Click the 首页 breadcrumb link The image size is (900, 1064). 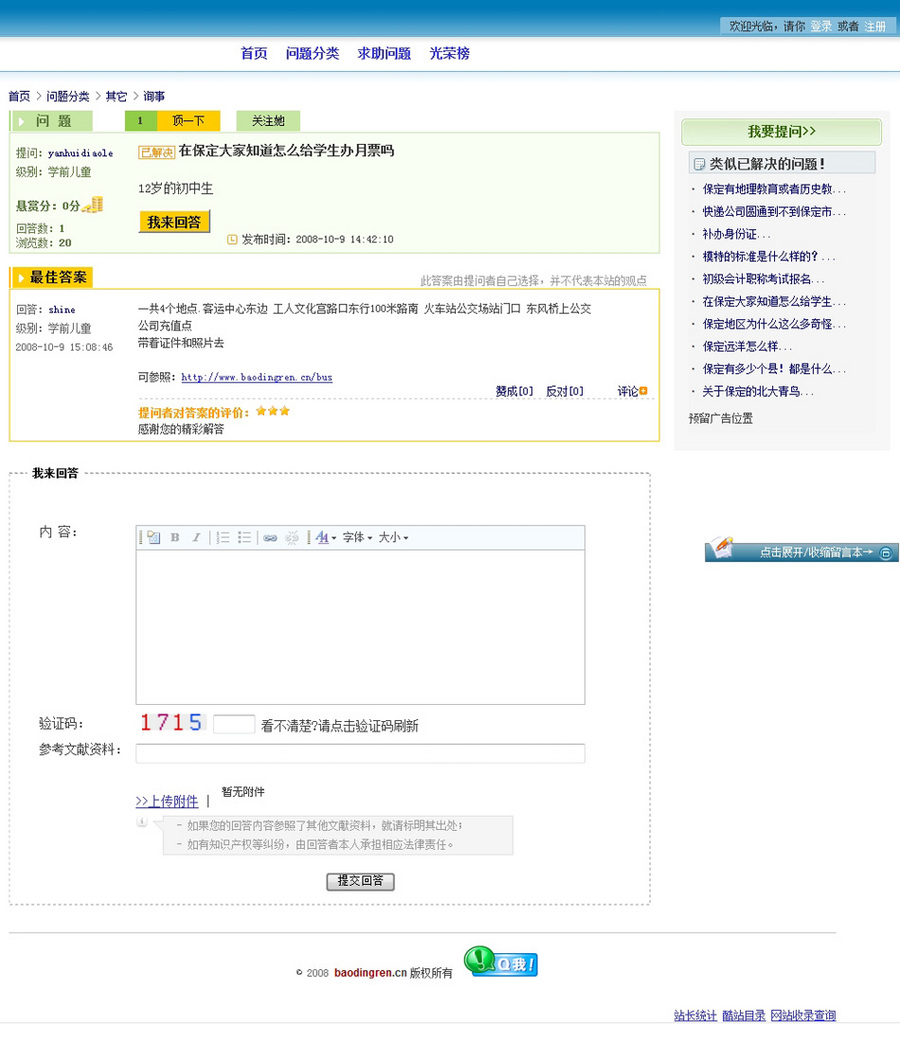(19, 96)
